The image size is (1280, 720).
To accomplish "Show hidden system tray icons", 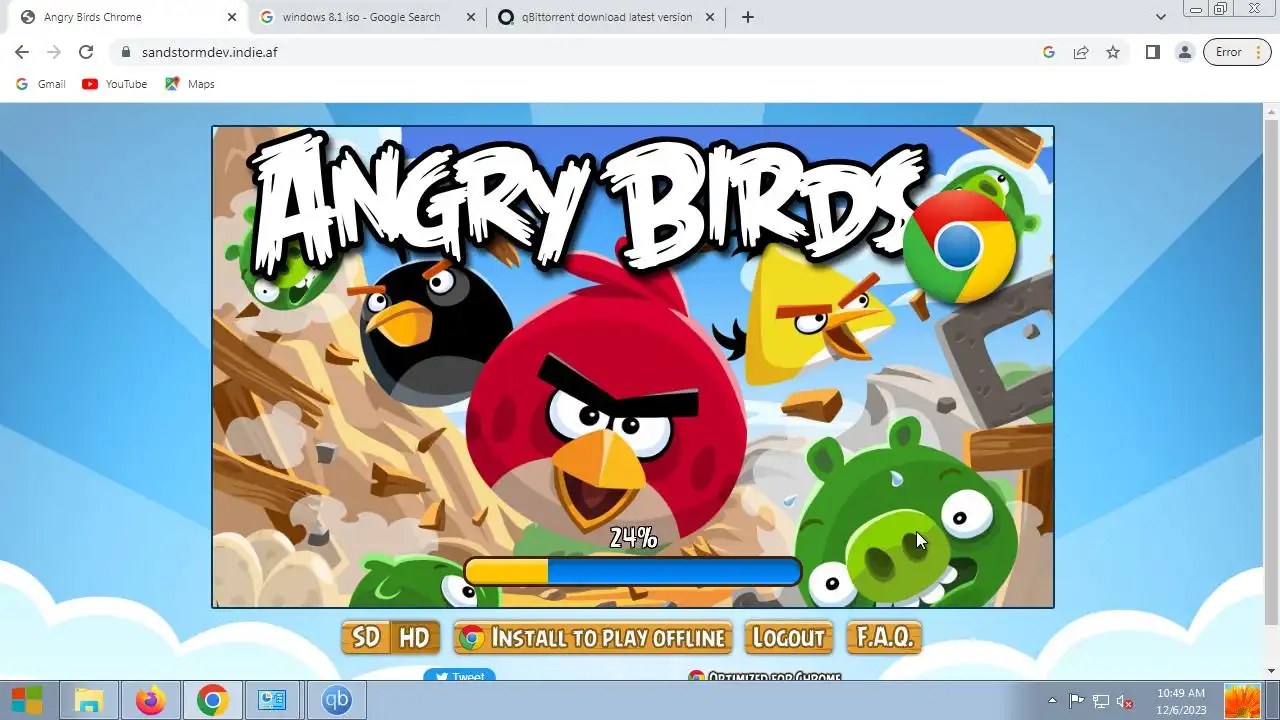I will 1052,701.
